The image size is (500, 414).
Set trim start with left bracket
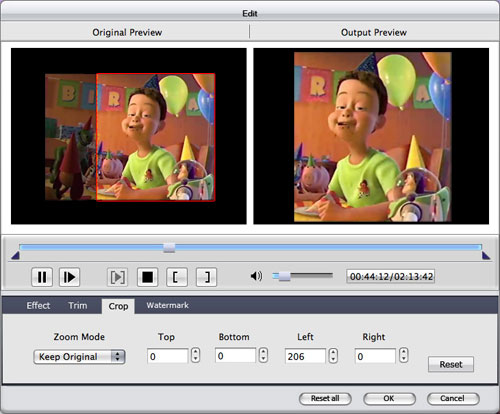[x=177, y=277]
